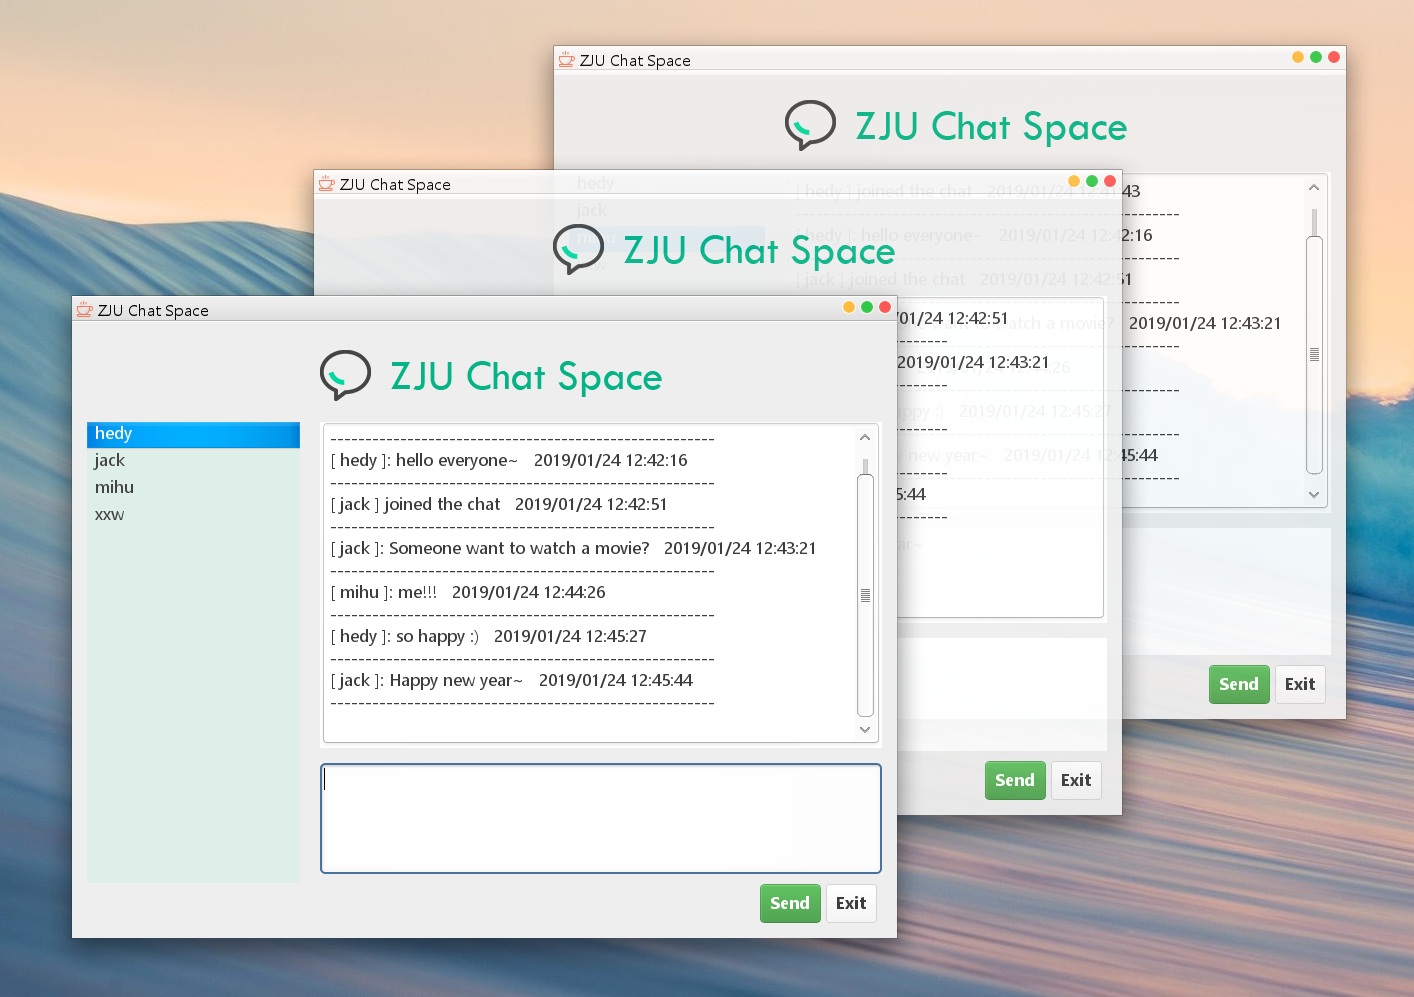Click the coffee cup icon in the middle window title bar
1414x997 pixels.
(326, 183)
